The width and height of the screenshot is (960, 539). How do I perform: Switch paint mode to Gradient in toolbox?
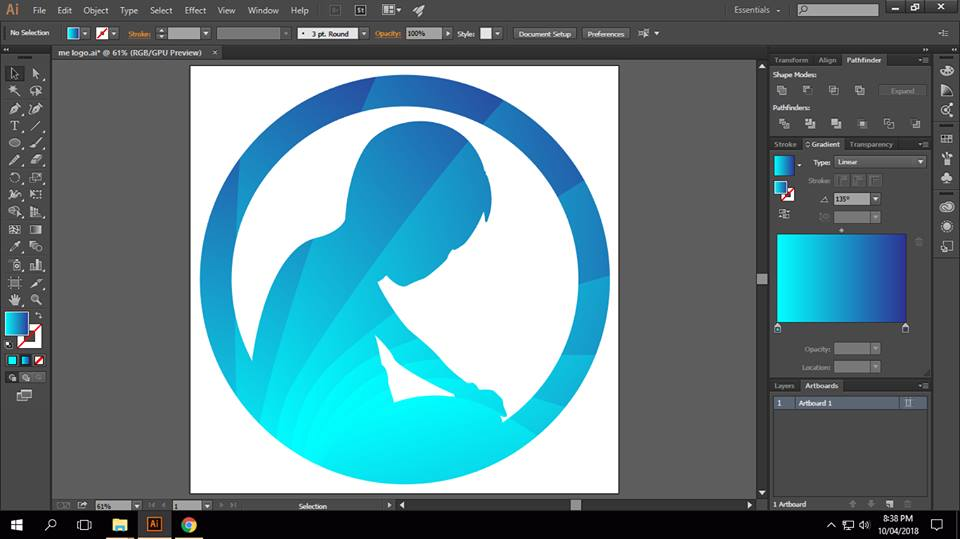[x=26, y=360]
